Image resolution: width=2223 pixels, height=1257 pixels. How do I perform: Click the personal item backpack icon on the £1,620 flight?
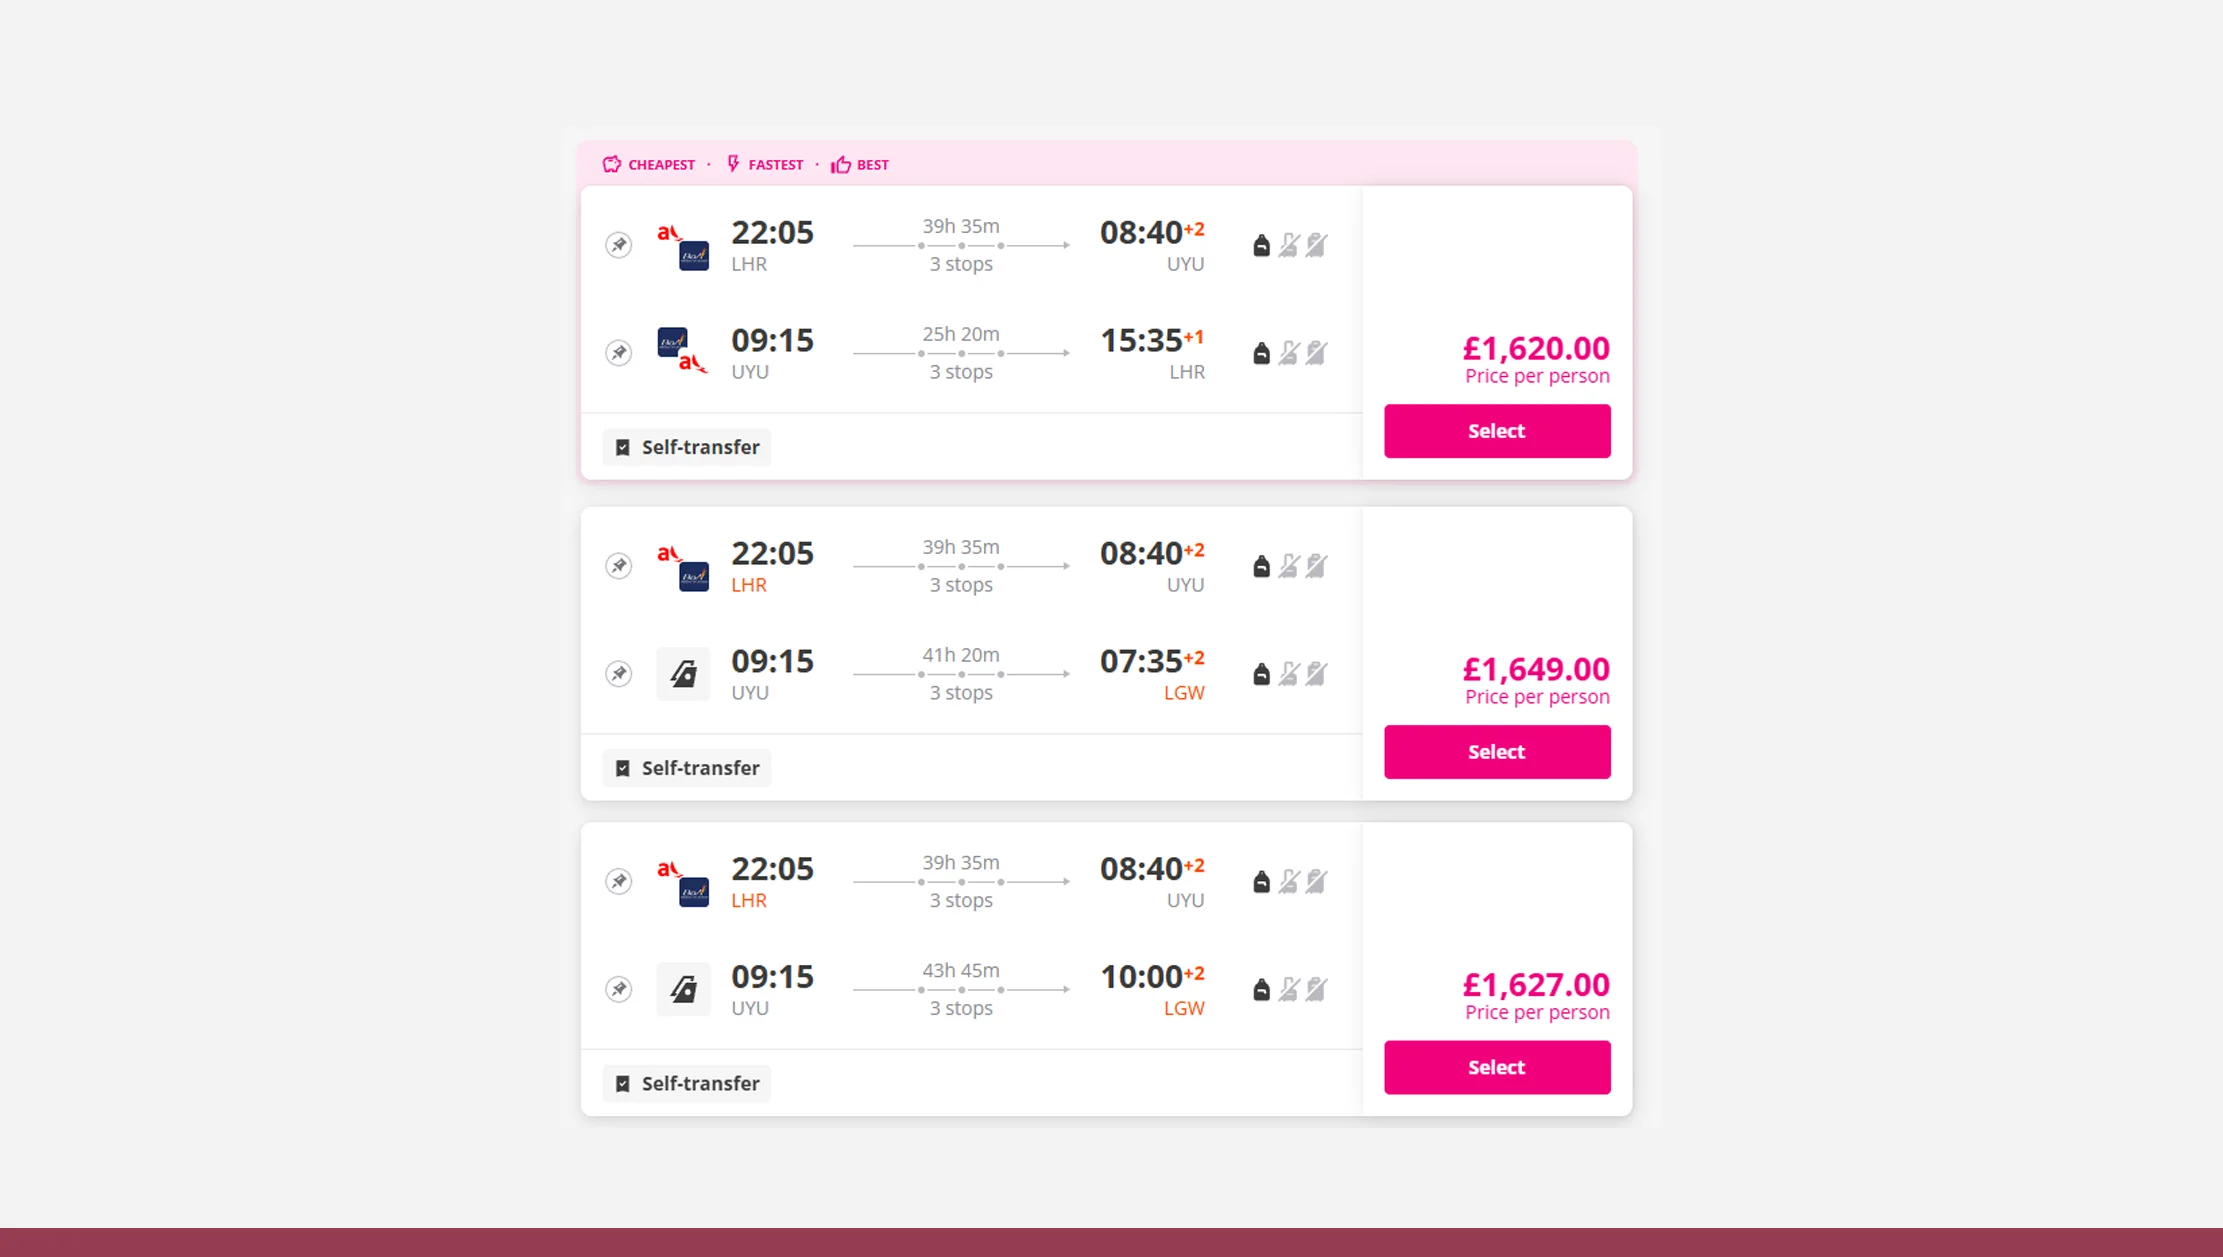(x=1261, y=245)
